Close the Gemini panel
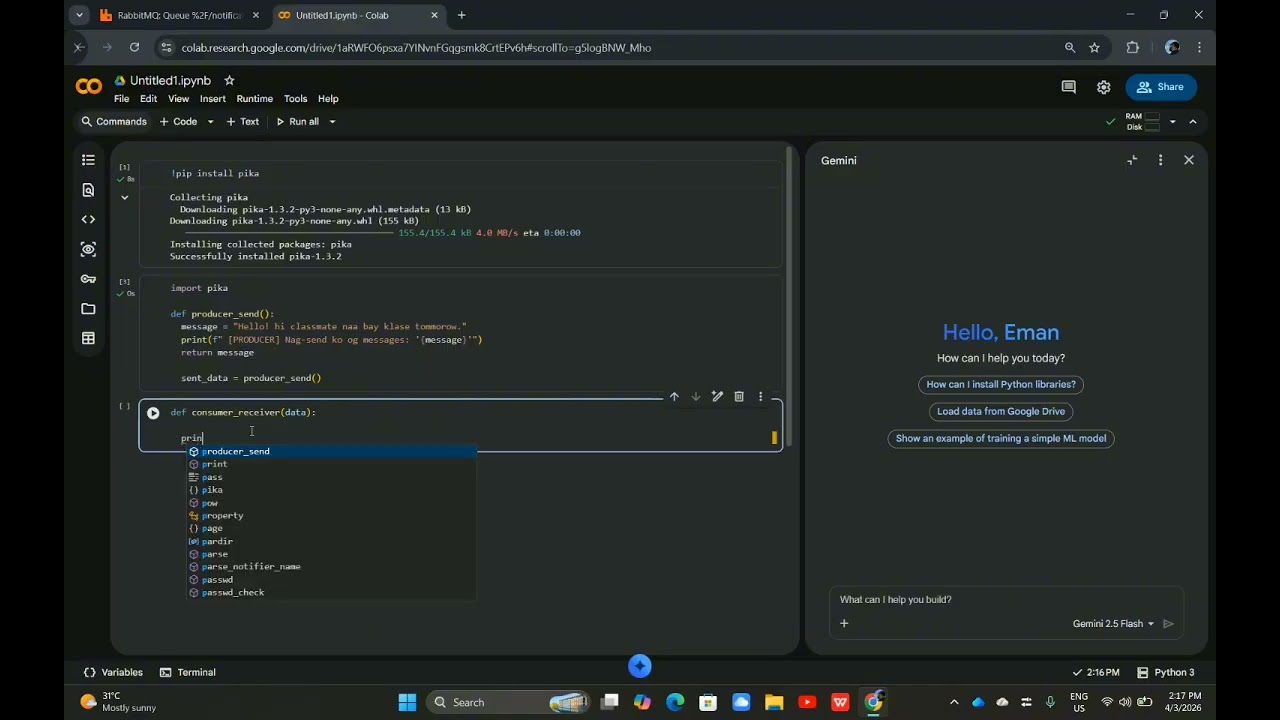Viewport: 1280px width, 720px height. [1189, 160]
